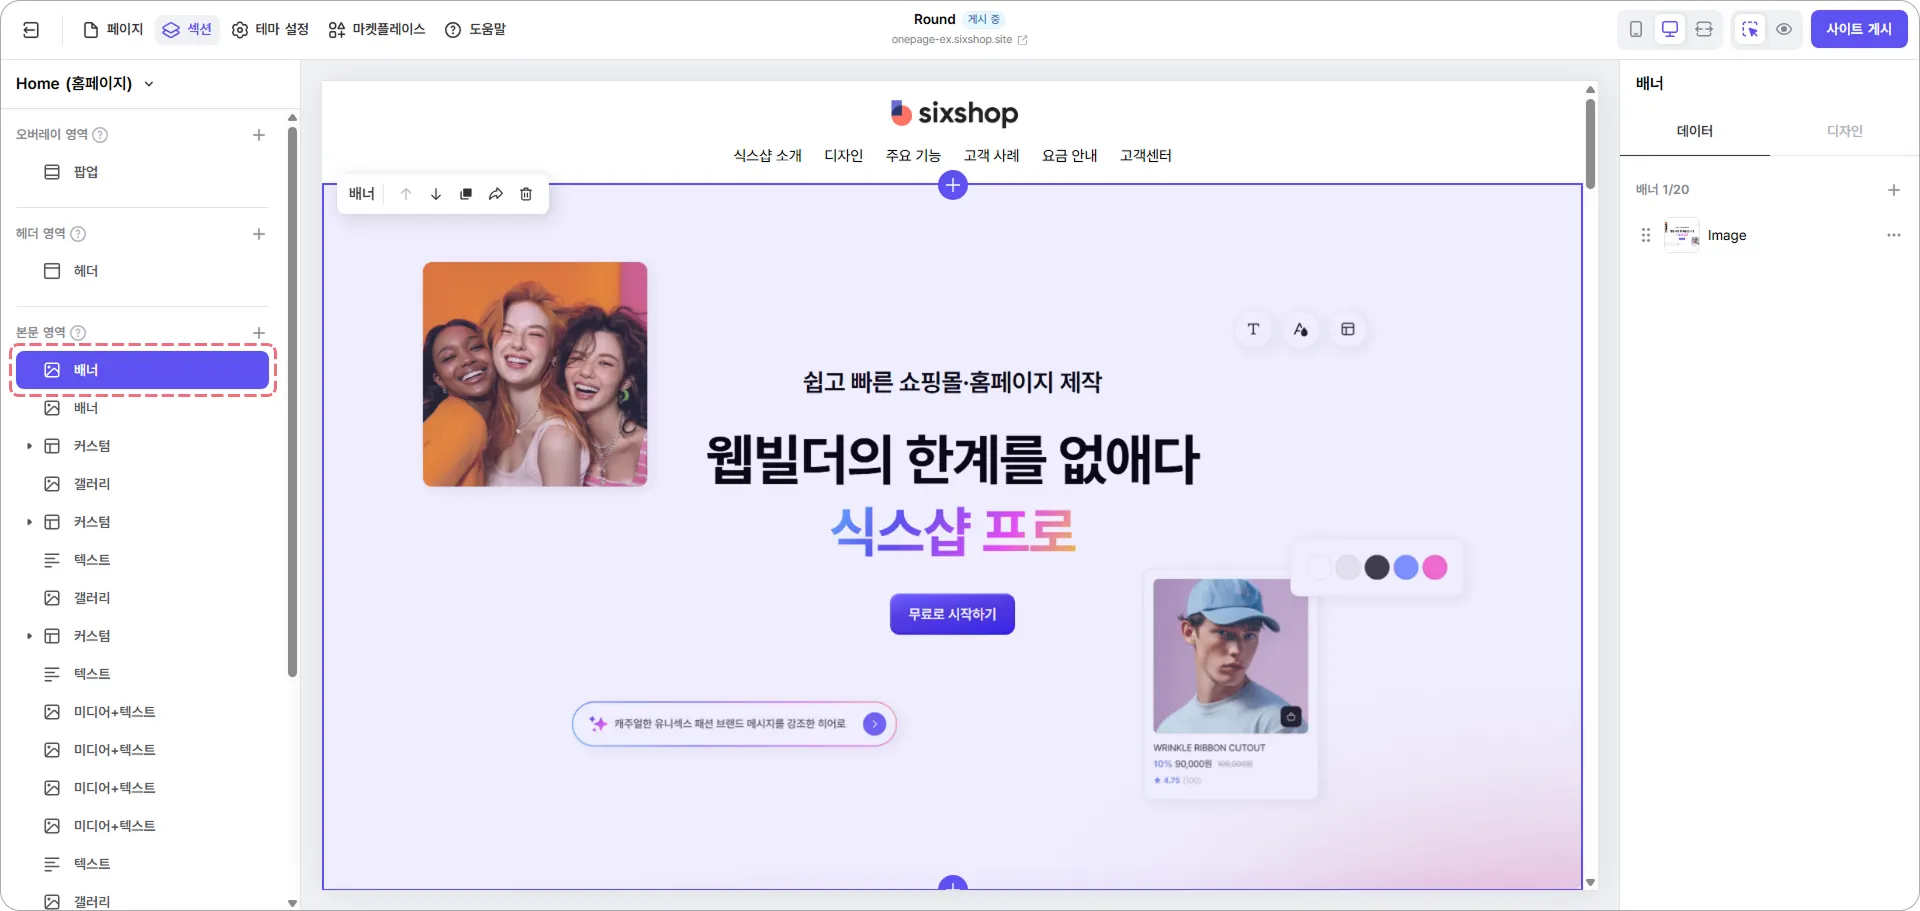Screen dimensions: 1920x911
Task: Show help for 헤더 영역
Action: tap(78, 234)
